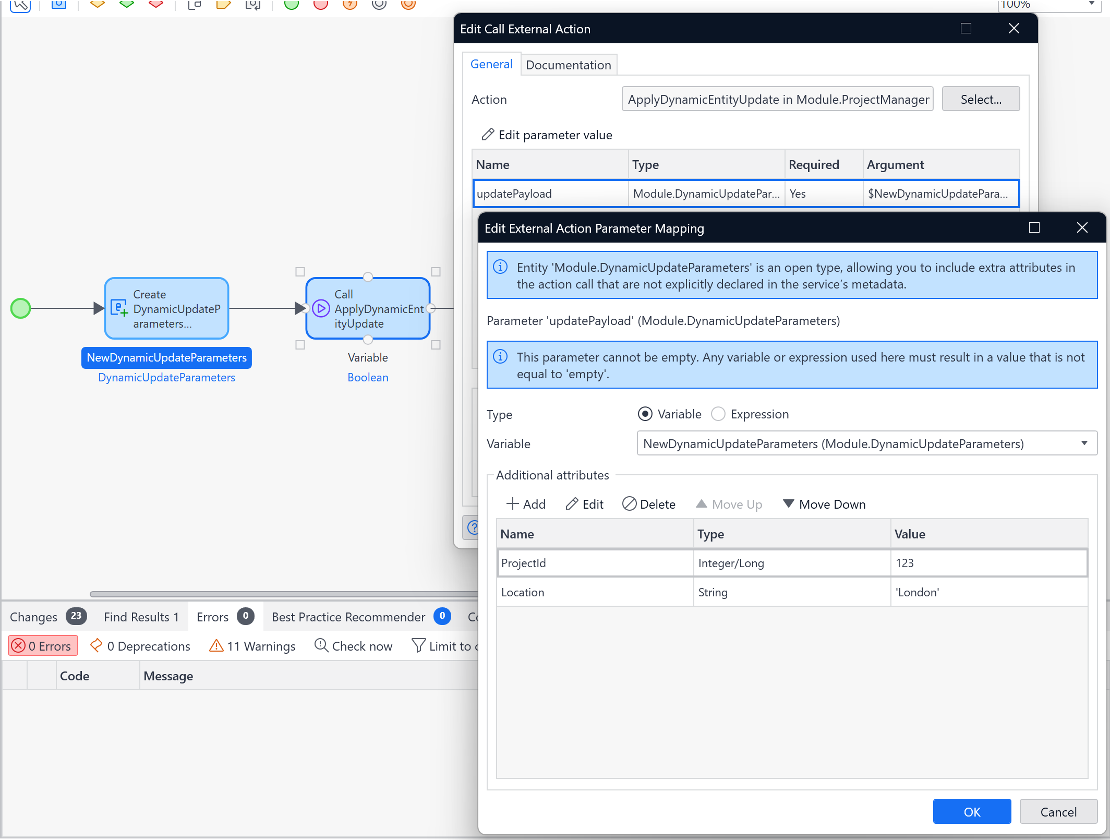The image size is (1110, 840).
Task: Add a new additional attribute
Action: tap(525, 503)
